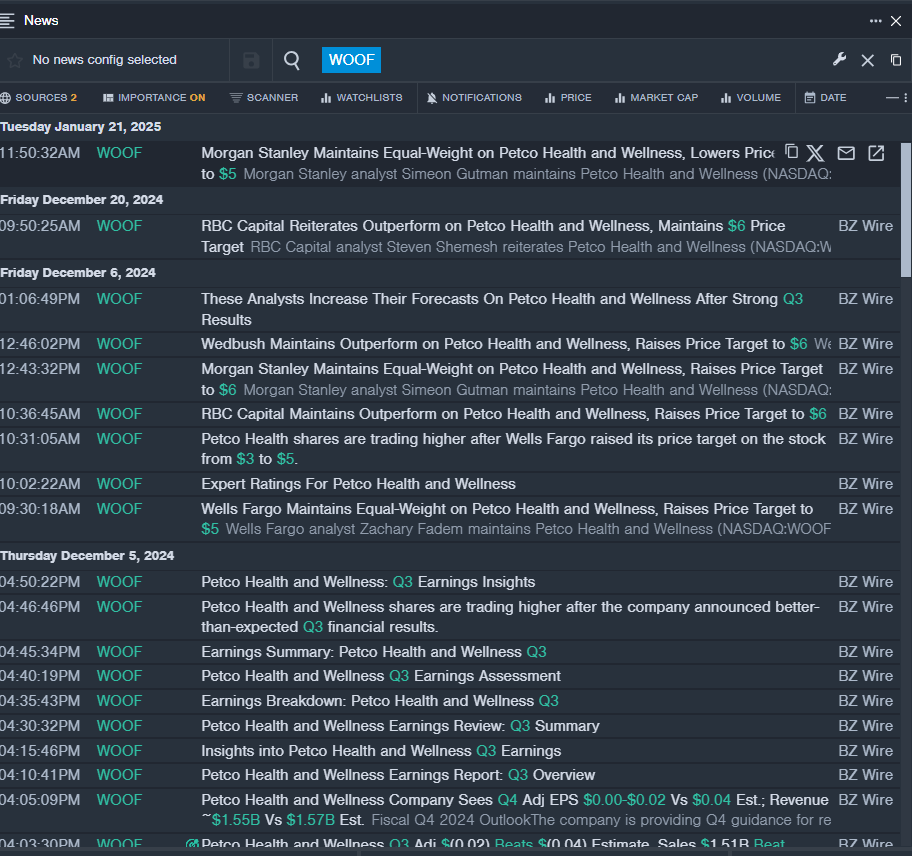Screen dimensions: 912x856
Task: Click the search magnifier icon
Action: (x=292, y=60)
